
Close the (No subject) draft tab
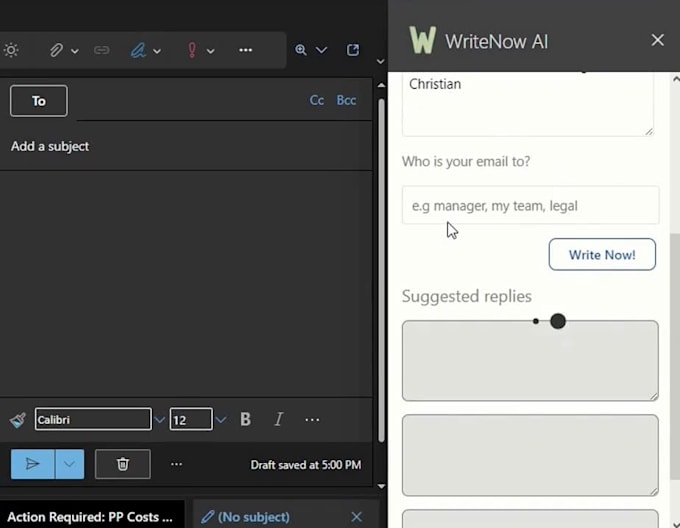click(356, 517)
